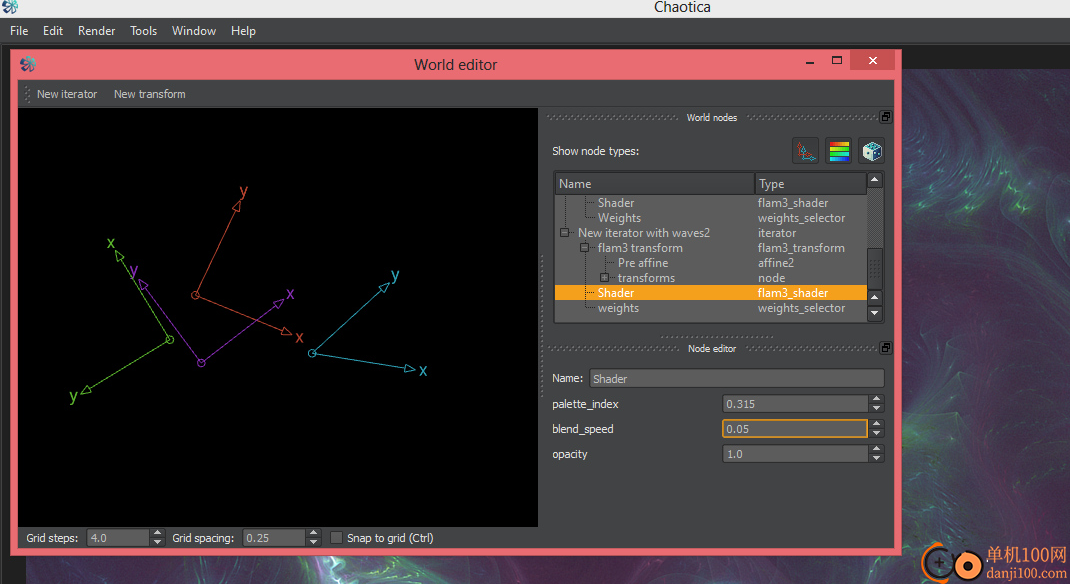Image resolution: width=1070 pixels, height=584 pixels.
Task: Expand the transforms tree node
Action: point(604,278)
